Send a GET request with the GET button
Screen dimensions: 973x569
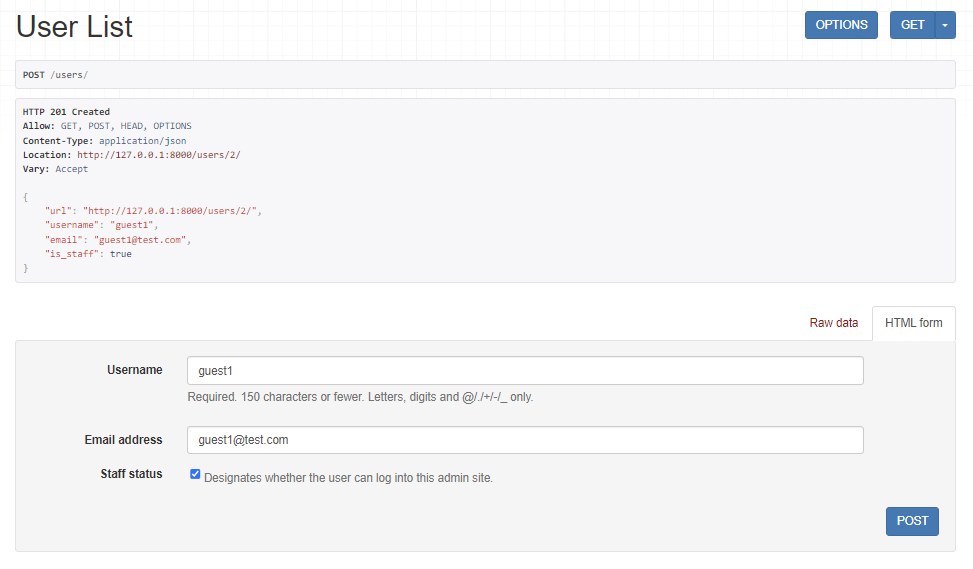click(x=912, y=25)
